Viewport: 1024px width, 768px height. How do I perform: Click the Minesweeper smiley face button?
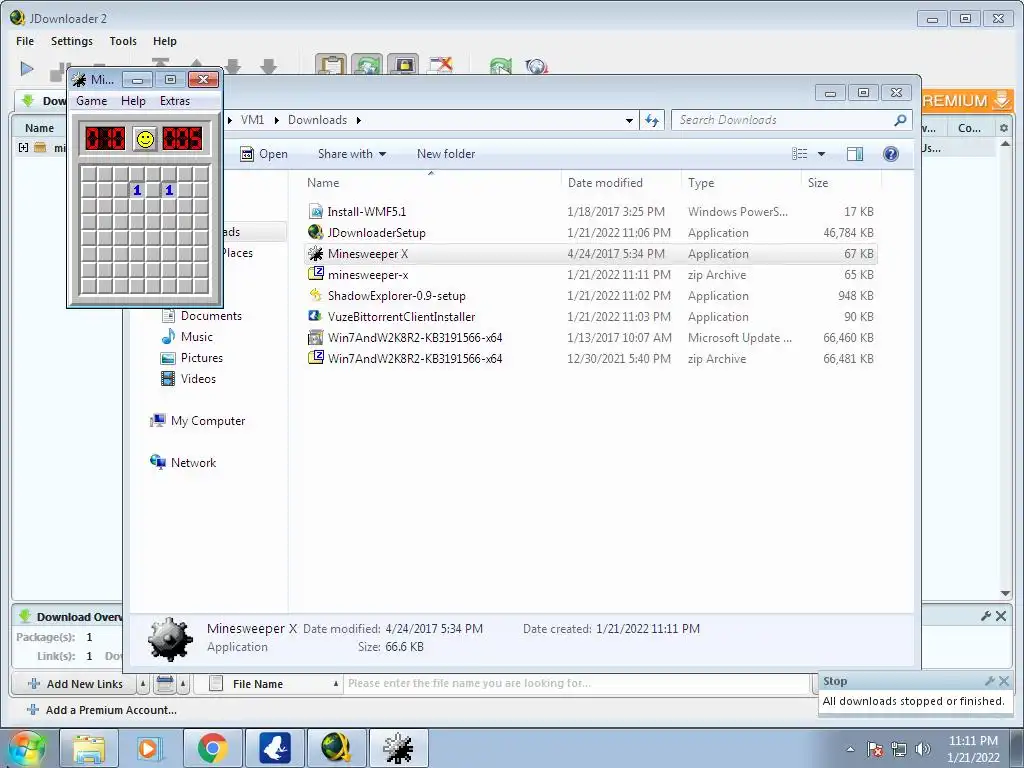point(145,138)
